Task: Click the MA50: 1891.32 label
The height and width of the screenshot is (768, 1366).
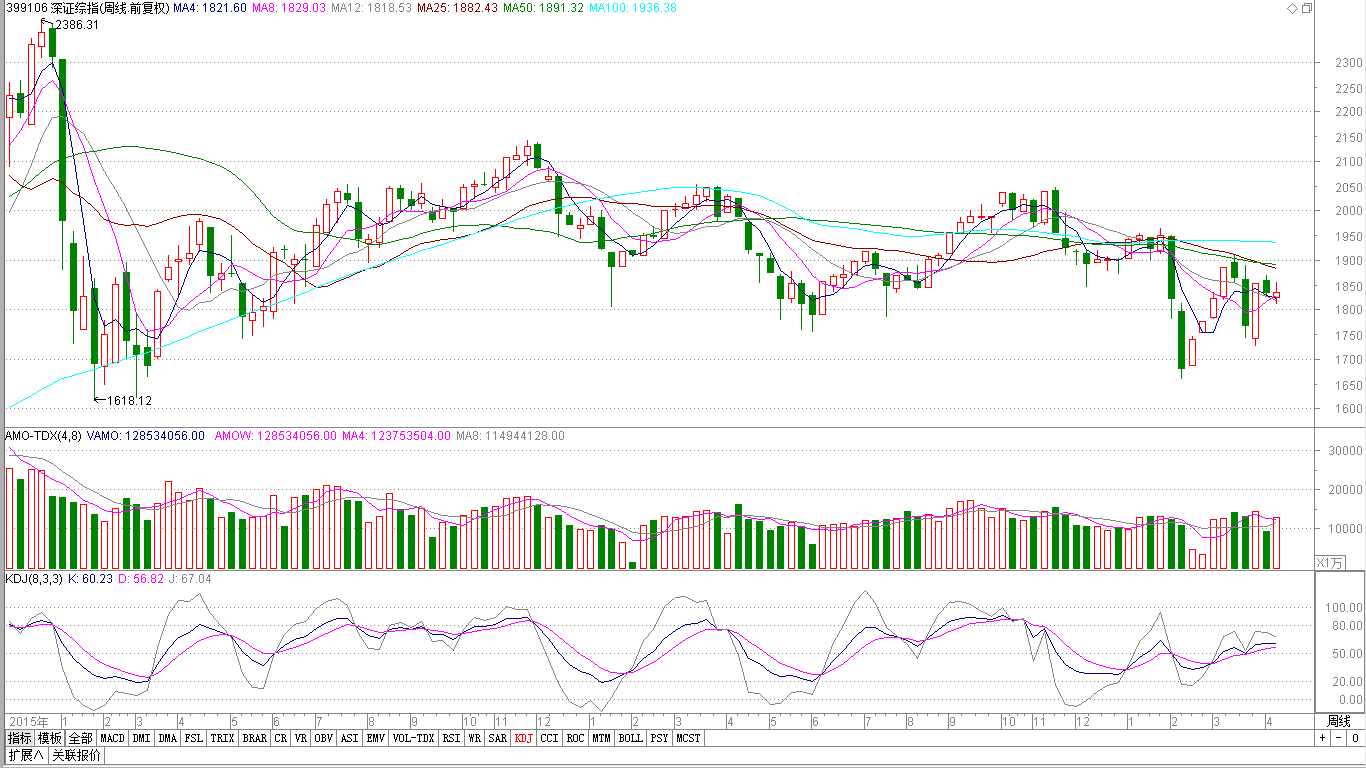Action: (544, 8)
